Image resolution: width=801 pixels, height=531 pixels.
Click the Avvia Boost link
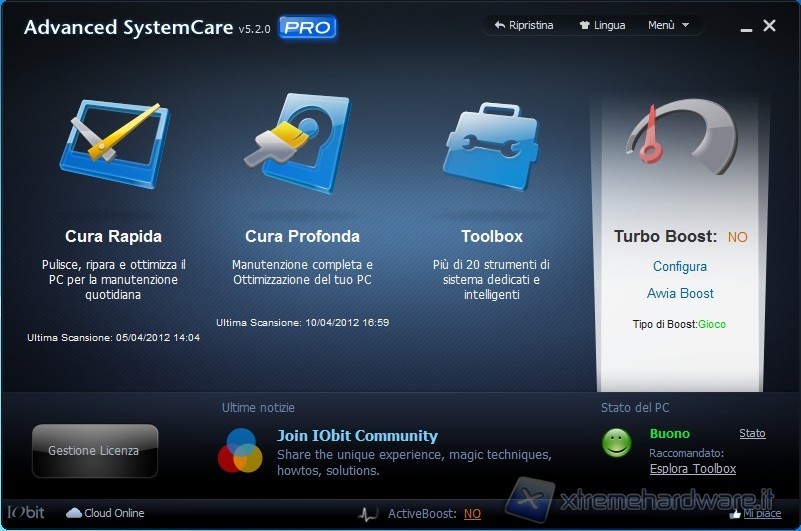pyautogui.click(x=680, y=293)
